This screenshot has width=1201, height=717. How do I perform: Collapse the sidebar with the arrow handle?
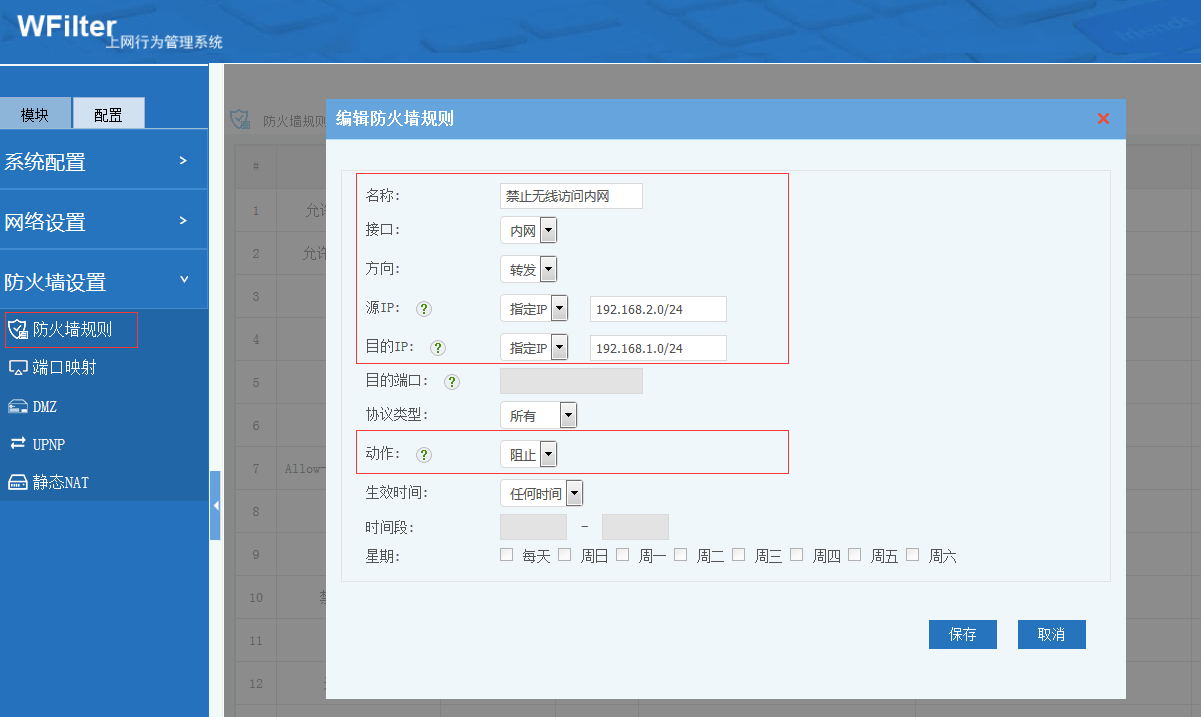[215, 505]
